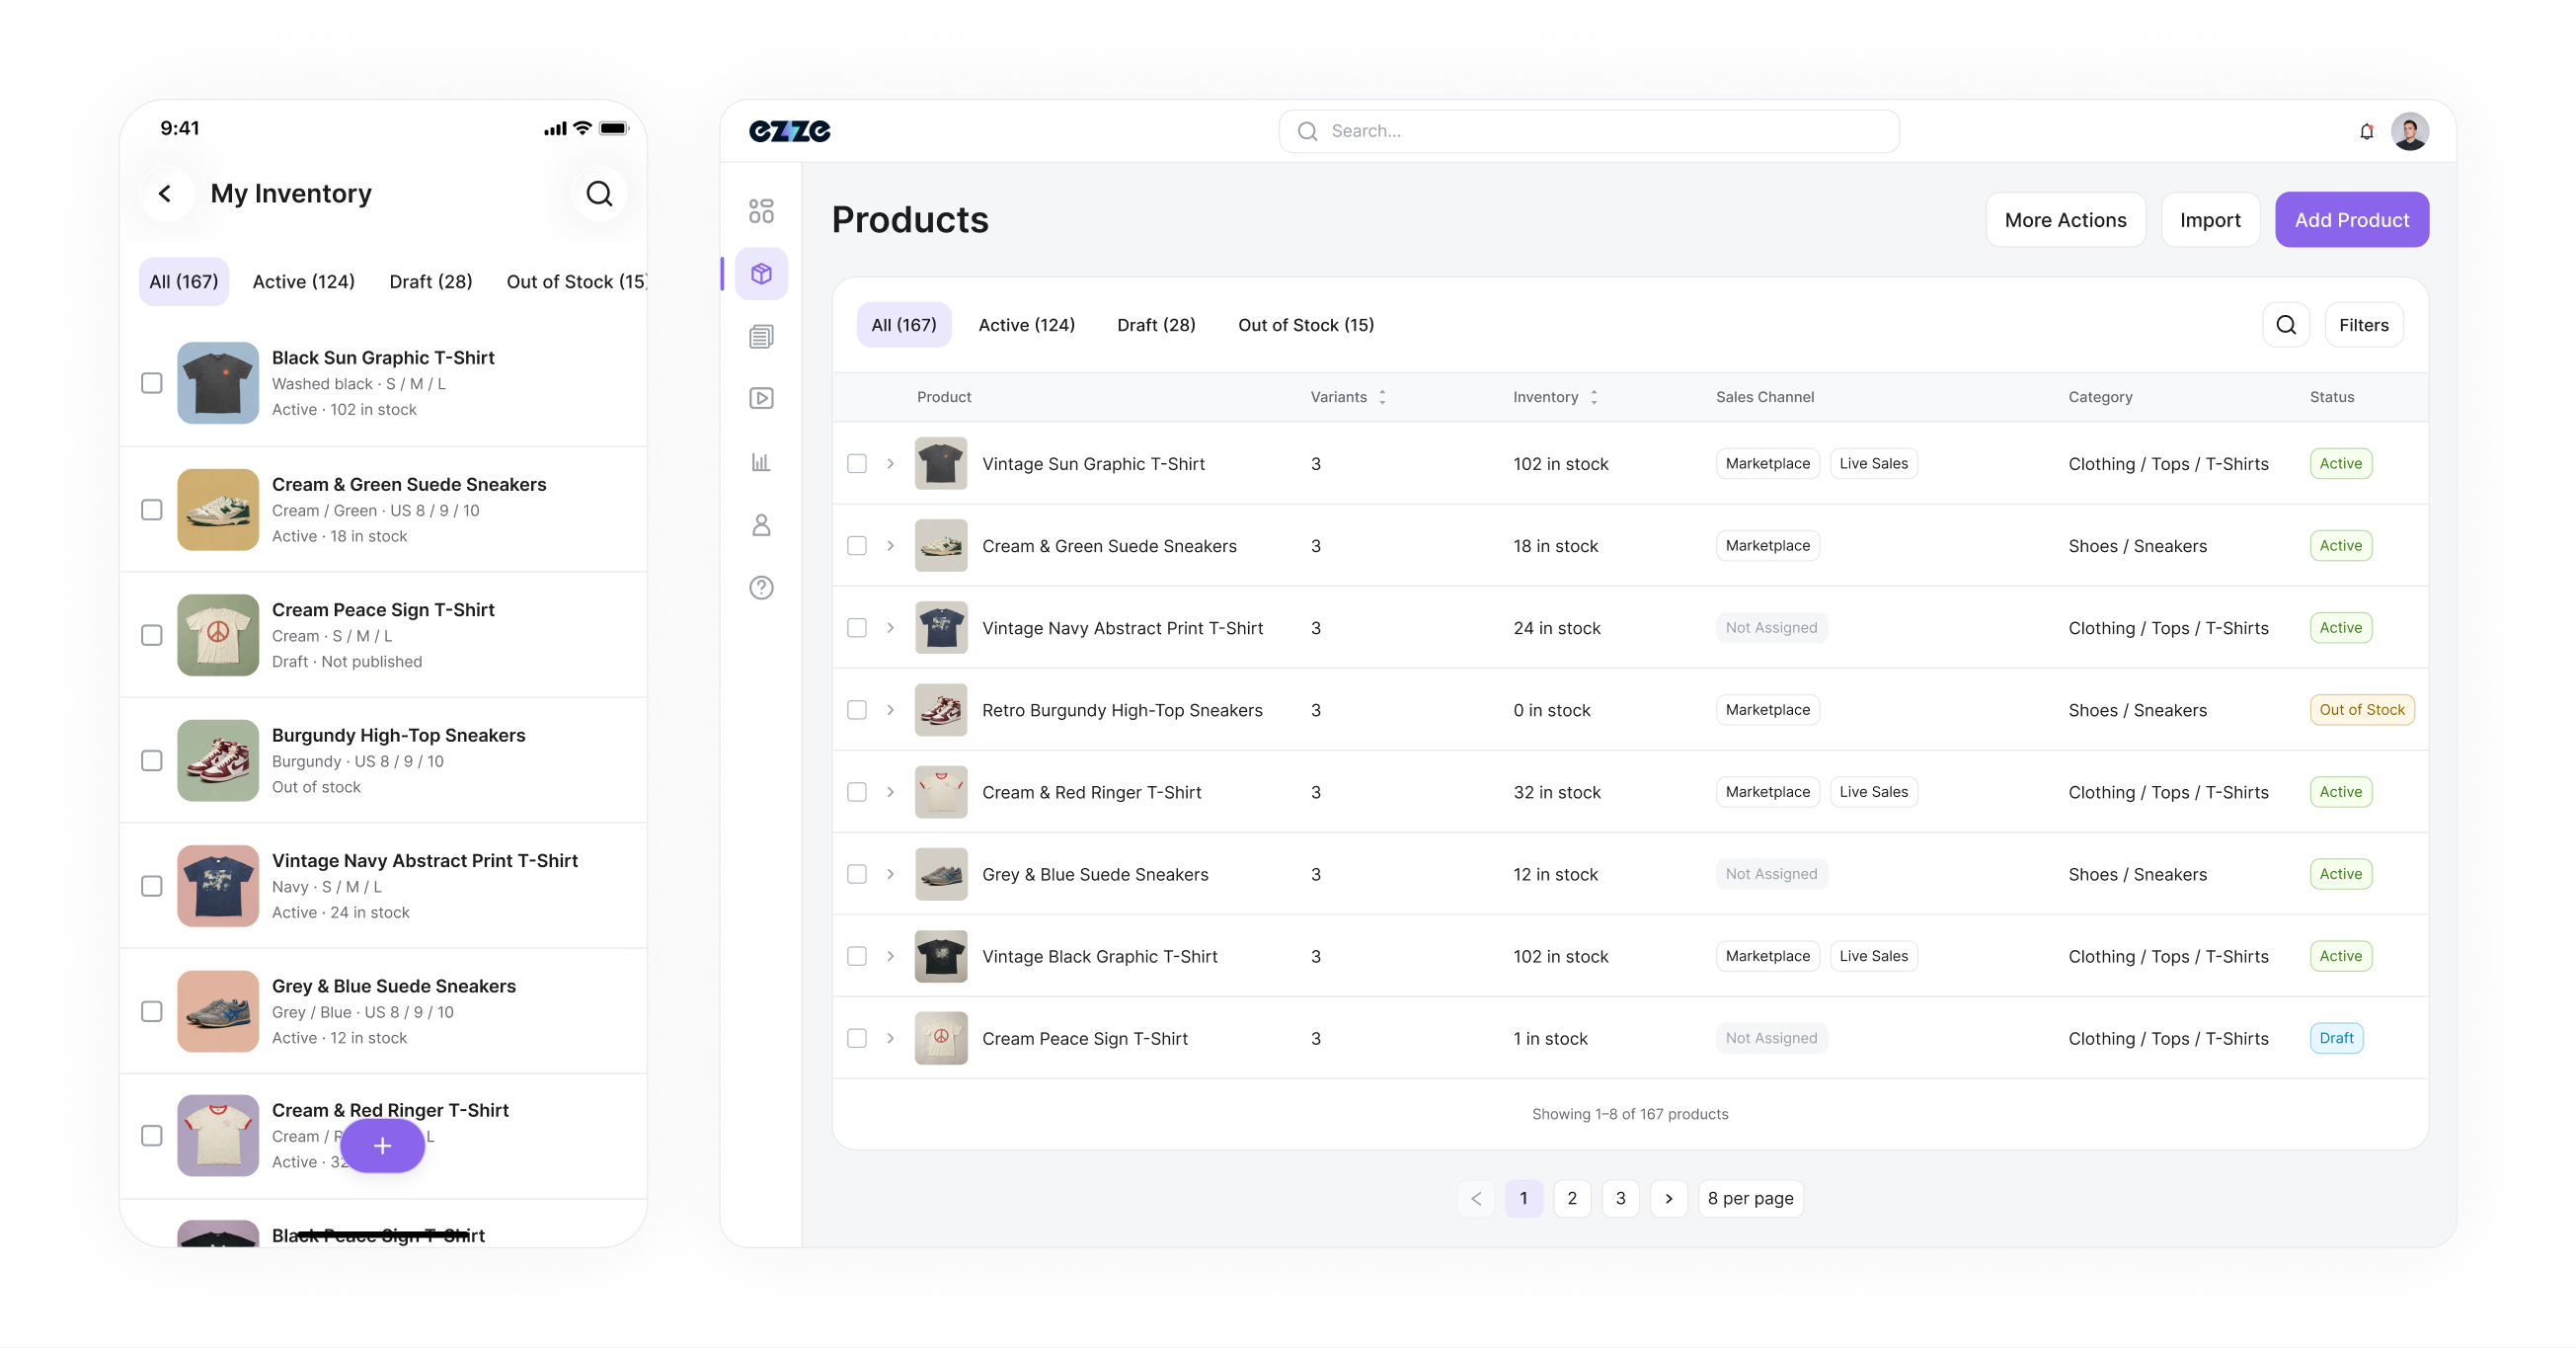Expand the Cream & Red Ringer T-Shirt table row
Image resolution: width=2576 pixels, height=1348 pixels.
(x=890, y=792)
